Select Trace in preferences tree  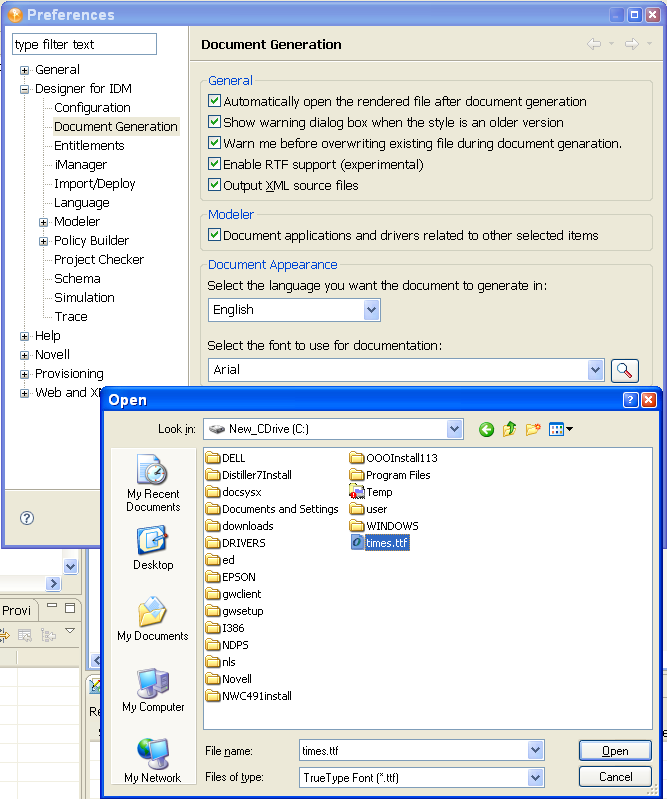(x=71, y=317)
